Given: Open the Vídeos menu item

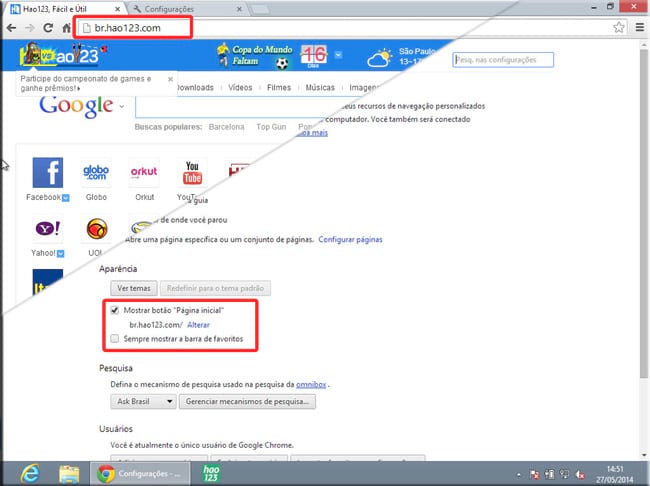Looking at the screenshot, I should pyautogui.click(x=240, y=87).
